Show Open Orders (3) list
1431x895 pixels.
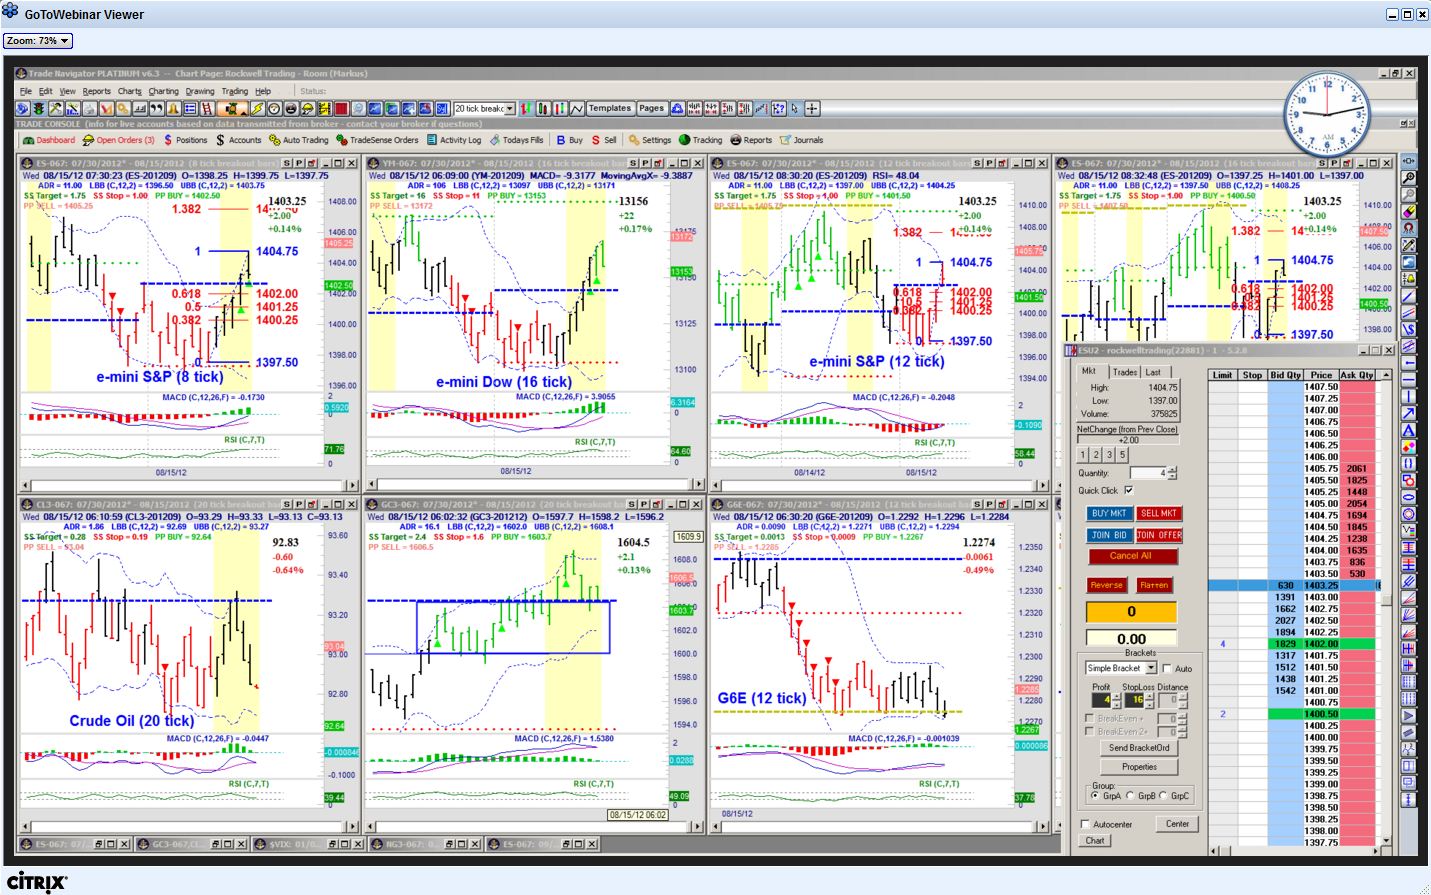(x=119, y=140)
